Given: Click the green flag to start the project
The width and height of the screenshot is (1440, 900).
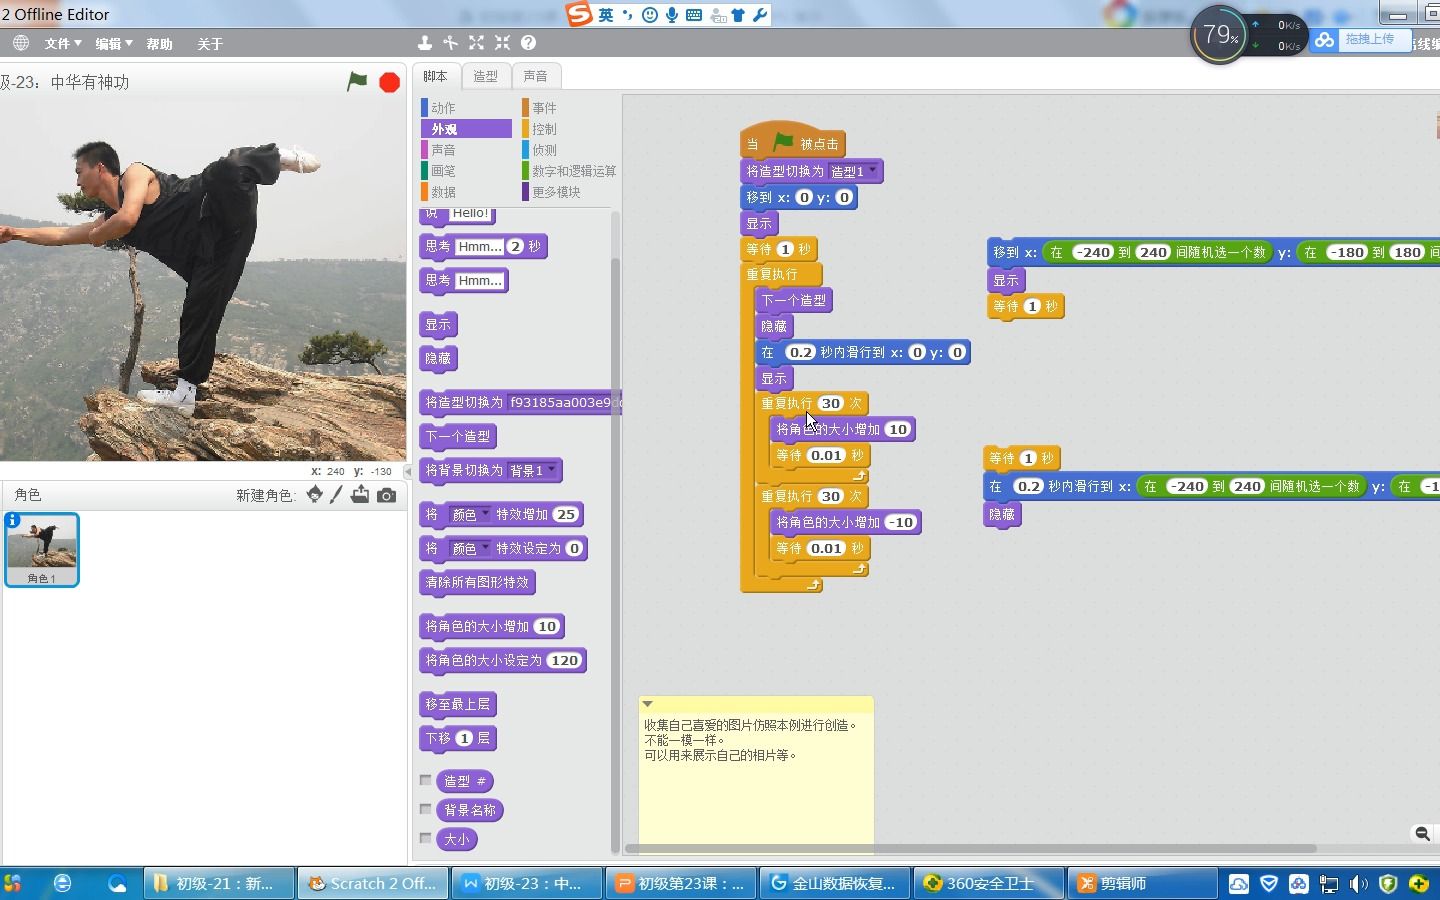Looking at the screenshot, I should tap(357, 82).
